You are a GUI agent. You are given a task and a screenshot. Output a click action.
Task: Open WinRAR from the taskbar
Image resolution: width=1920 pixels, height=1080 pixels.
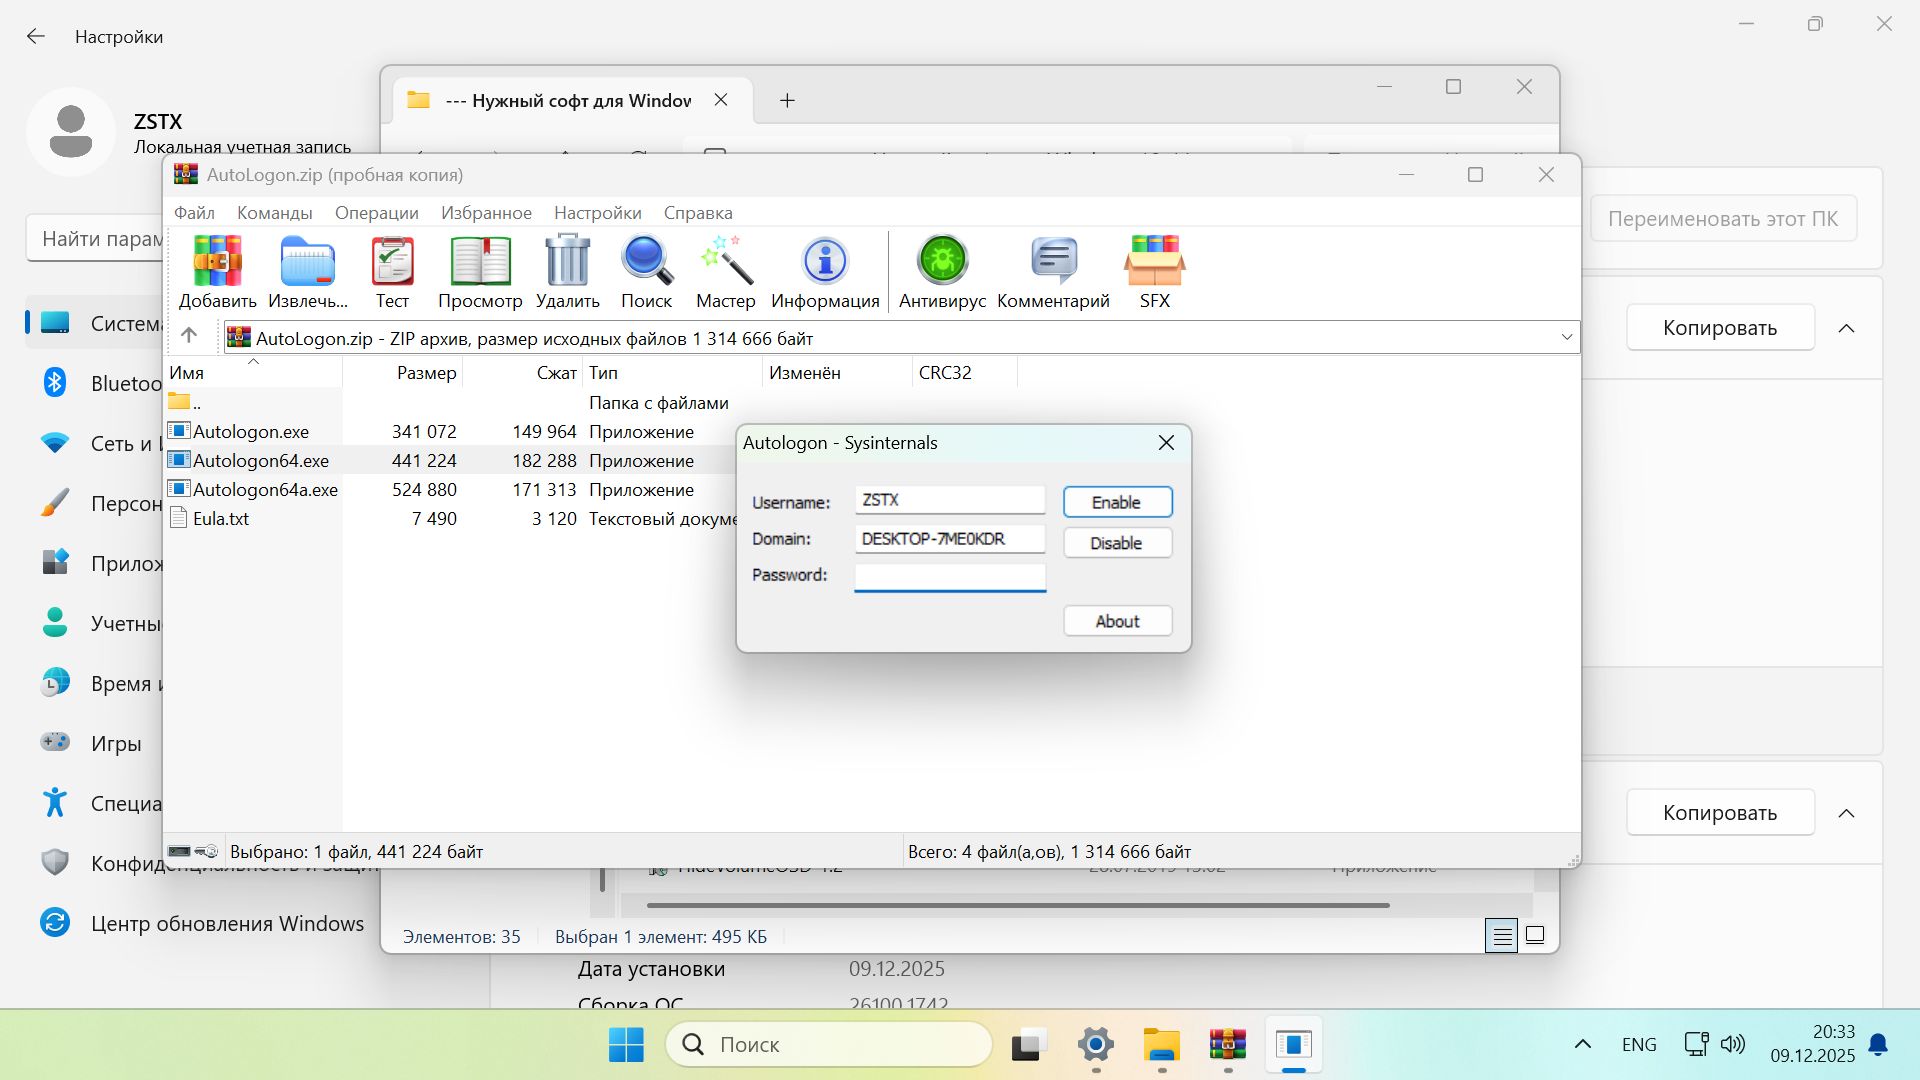(1227, 1045)
